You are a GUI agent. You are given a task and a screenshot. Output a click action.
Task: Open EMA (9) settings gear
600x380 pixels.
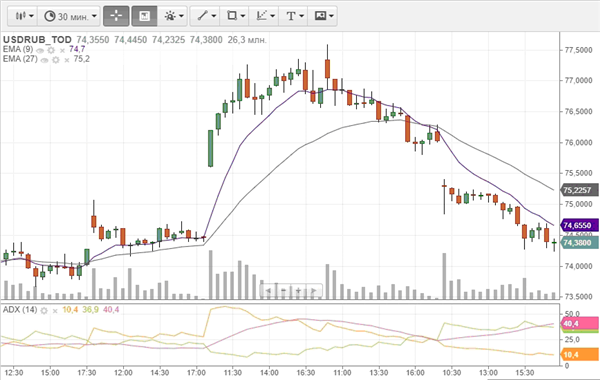click(x=51, y=50)
